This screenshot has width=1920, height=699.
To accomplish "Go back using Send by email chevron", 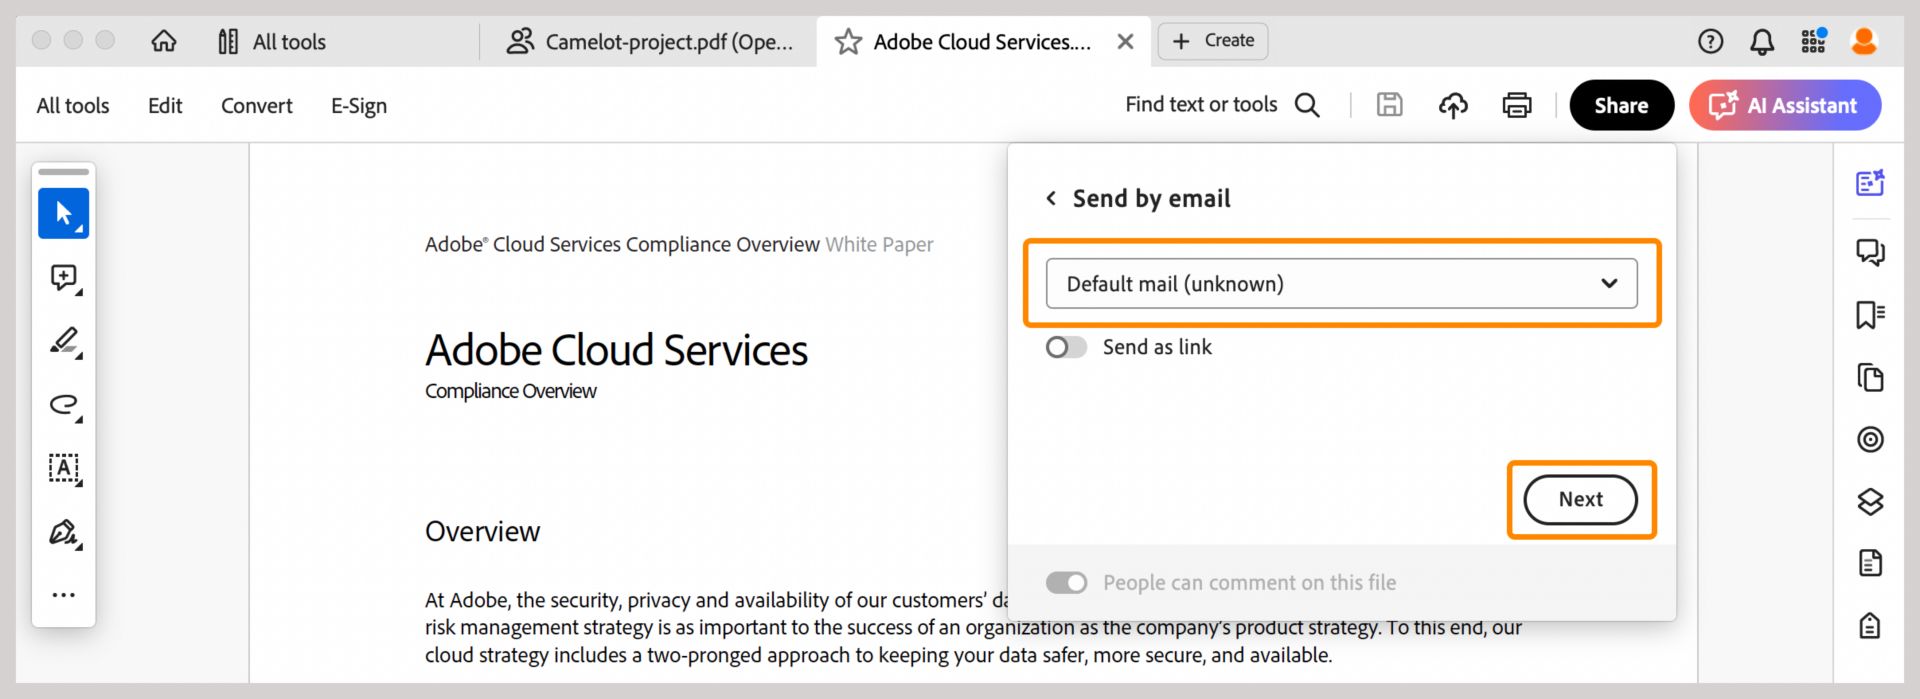I will click(x=1051, y=198).
